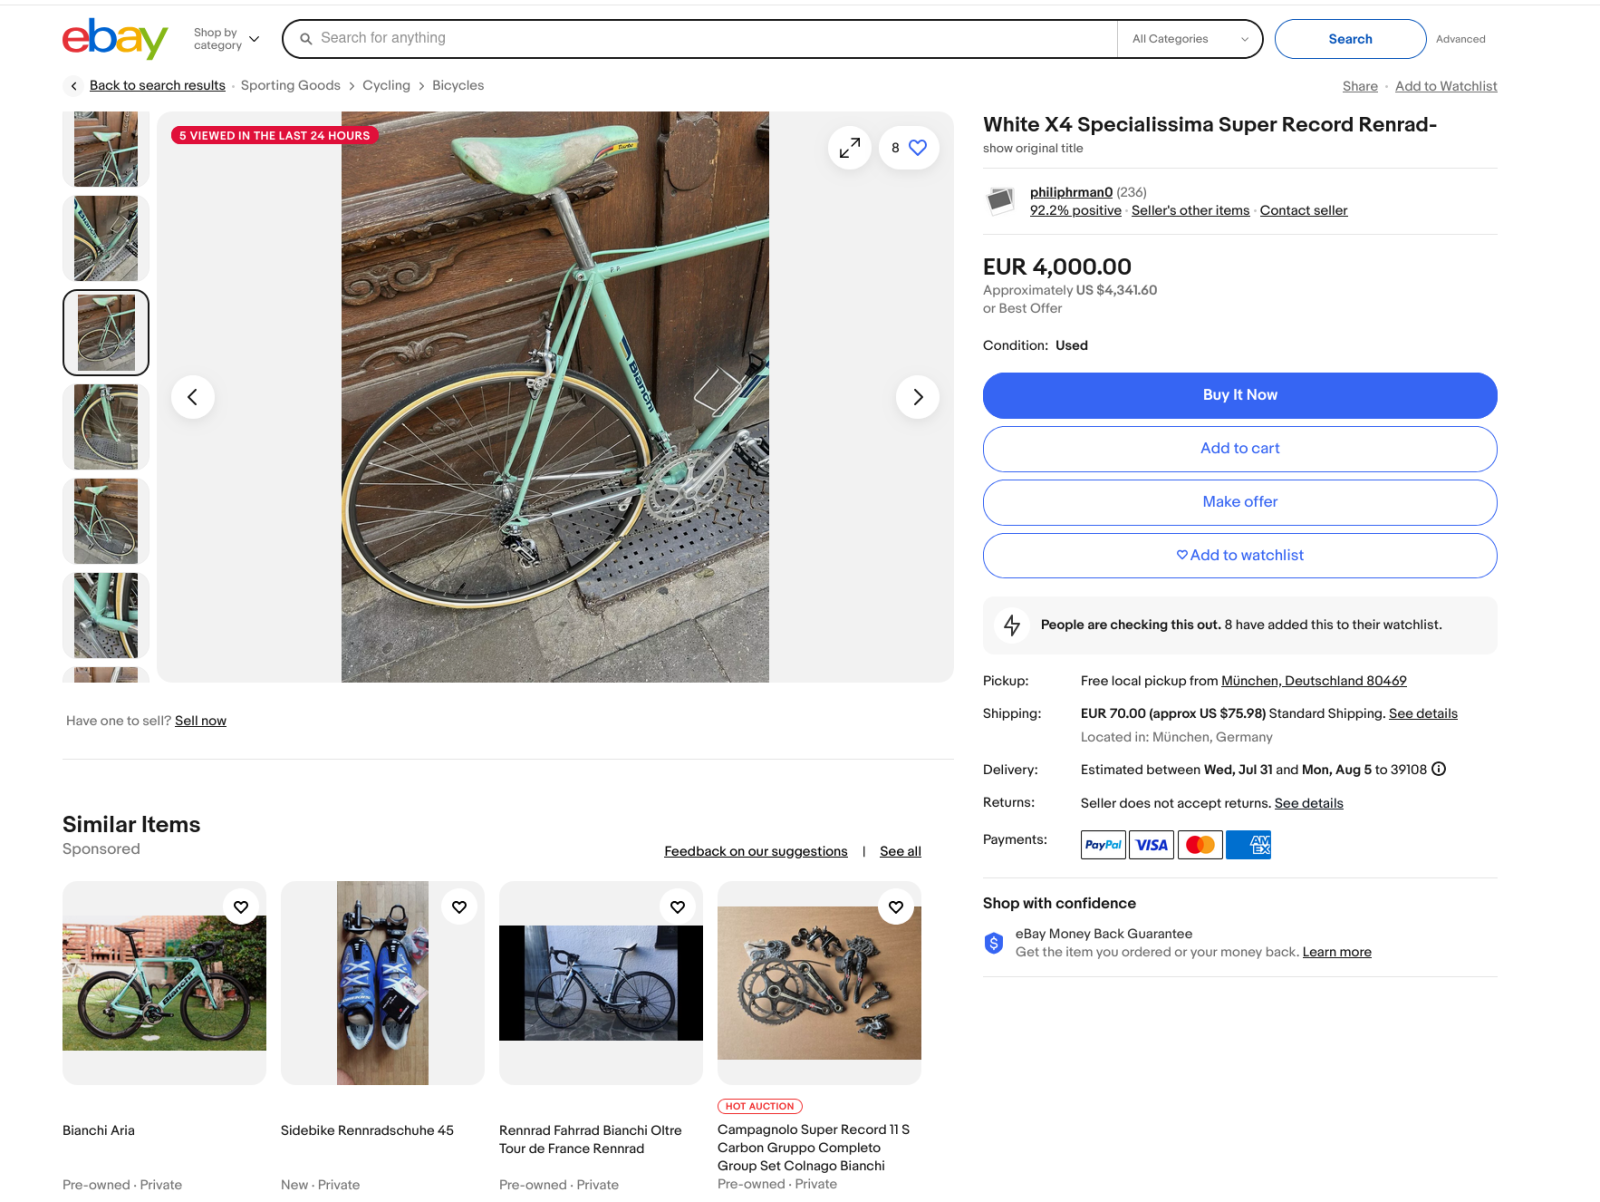
Task: Open the All Categories dropdown
Action: [x=1189, y=39]
